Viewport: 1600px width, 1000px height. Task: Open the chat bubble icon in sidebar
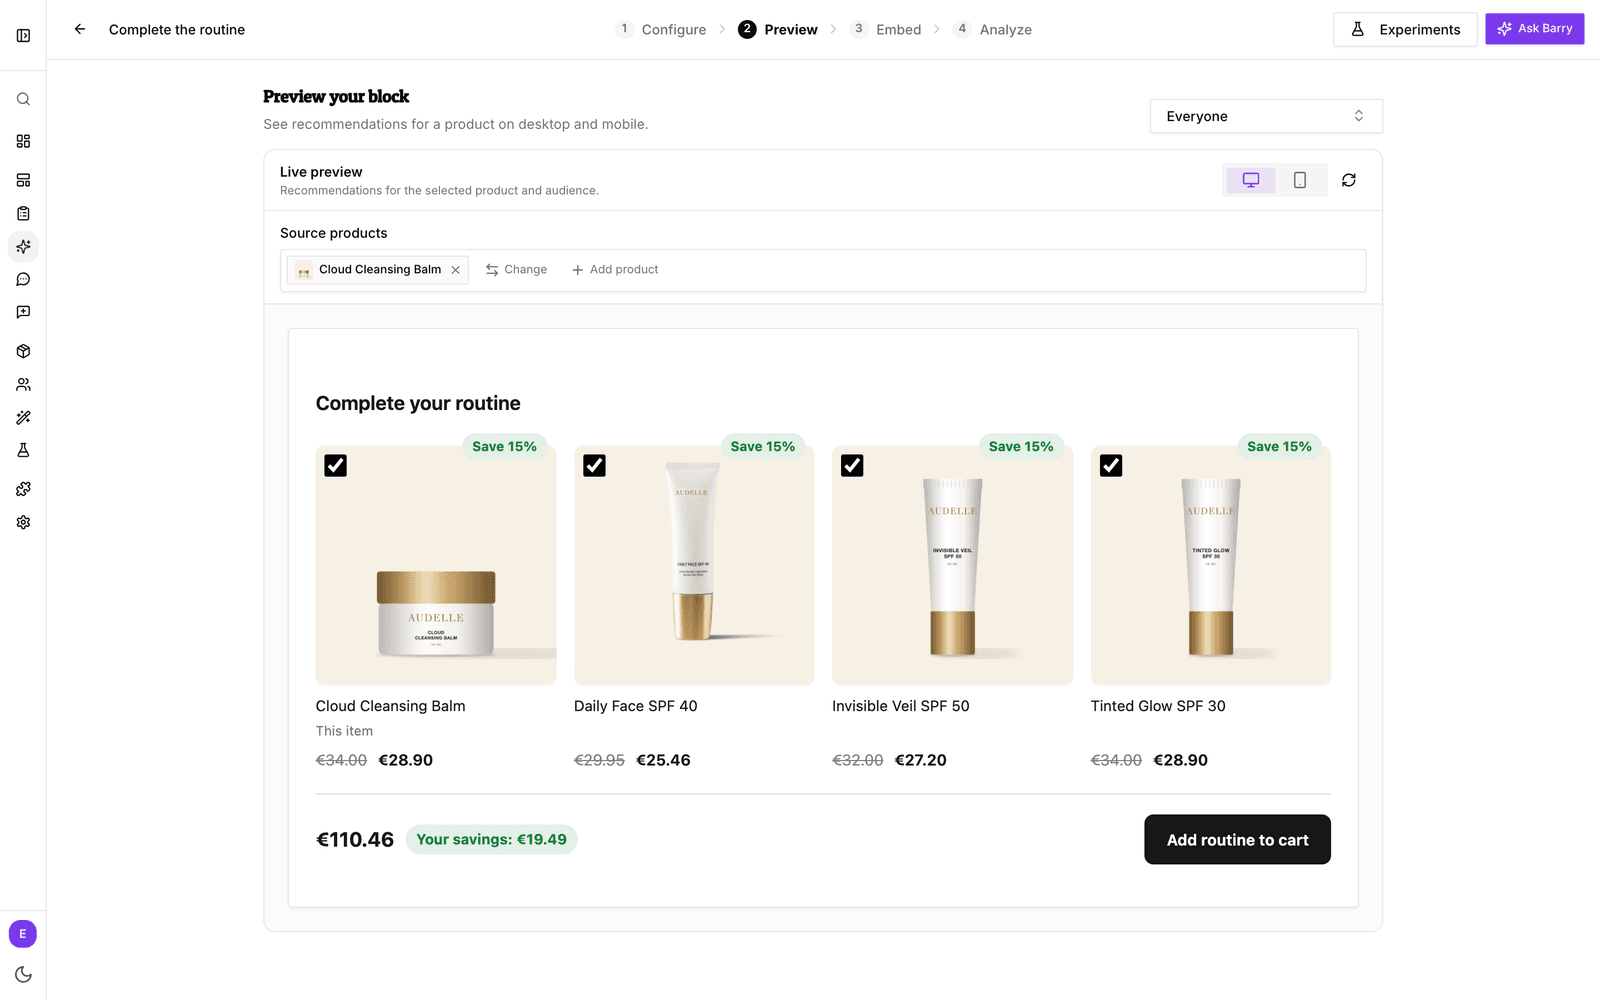[x=23, y=279]
